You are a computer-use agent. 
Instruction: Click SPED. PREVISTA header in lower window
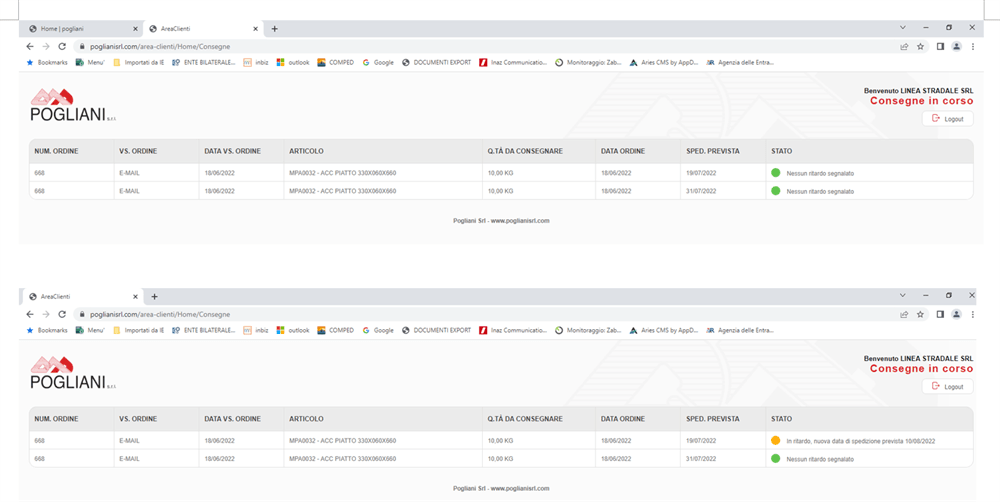[712, 419]
